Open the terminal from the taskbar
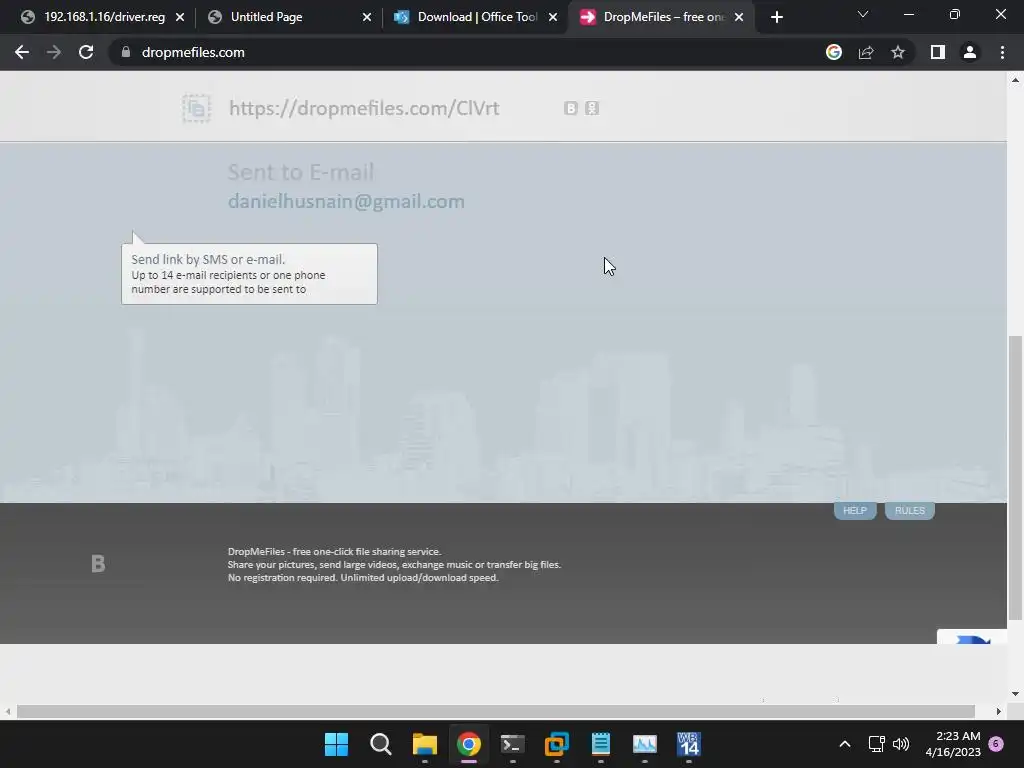This screenshot has width=1024, height=768. coord(513,744)
